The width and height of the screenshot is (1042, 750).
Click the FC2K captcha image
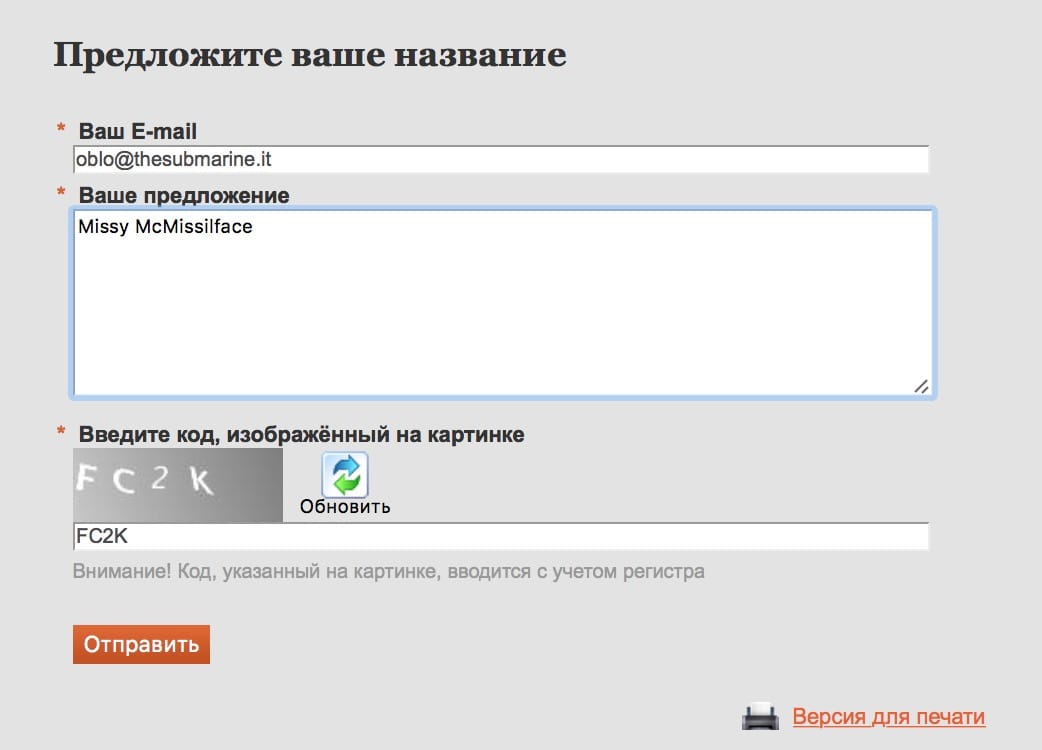point(178,484)
